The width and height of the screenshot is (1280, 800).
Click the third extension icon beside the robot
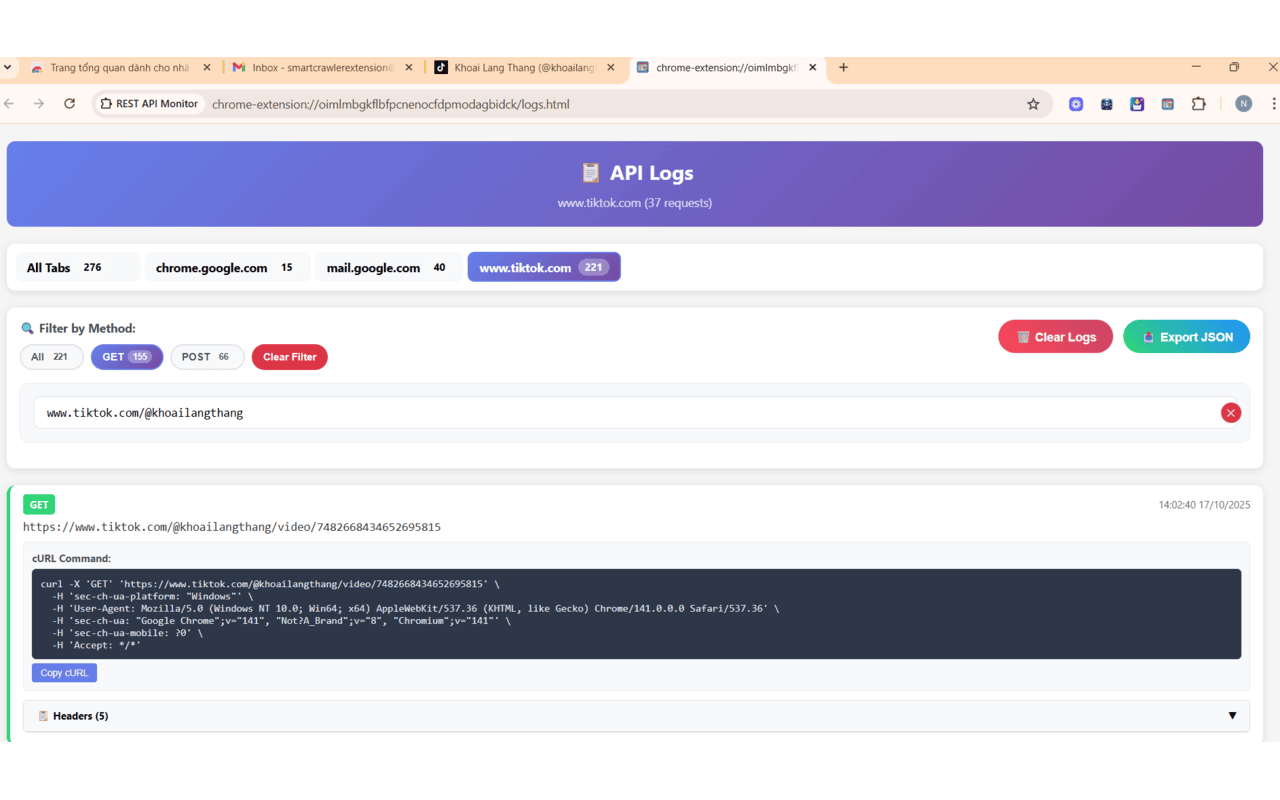click(1137, 104)
